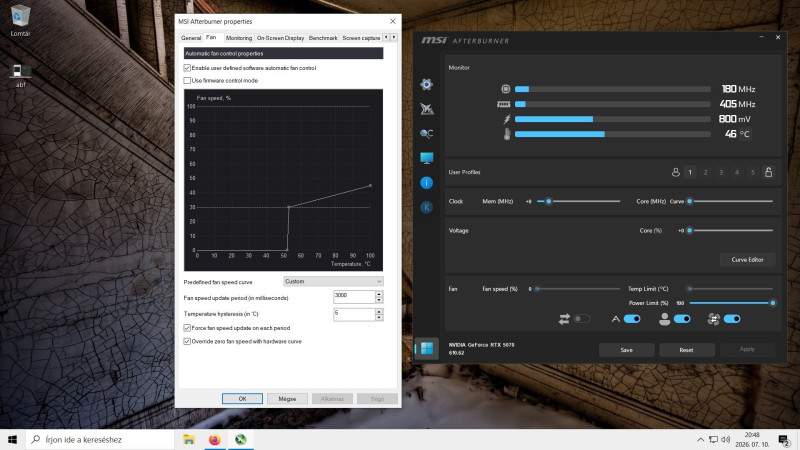Viewport: 800px width, 450px height.
Task: Click OK in properties dialog
Action: tap(242, 398)
